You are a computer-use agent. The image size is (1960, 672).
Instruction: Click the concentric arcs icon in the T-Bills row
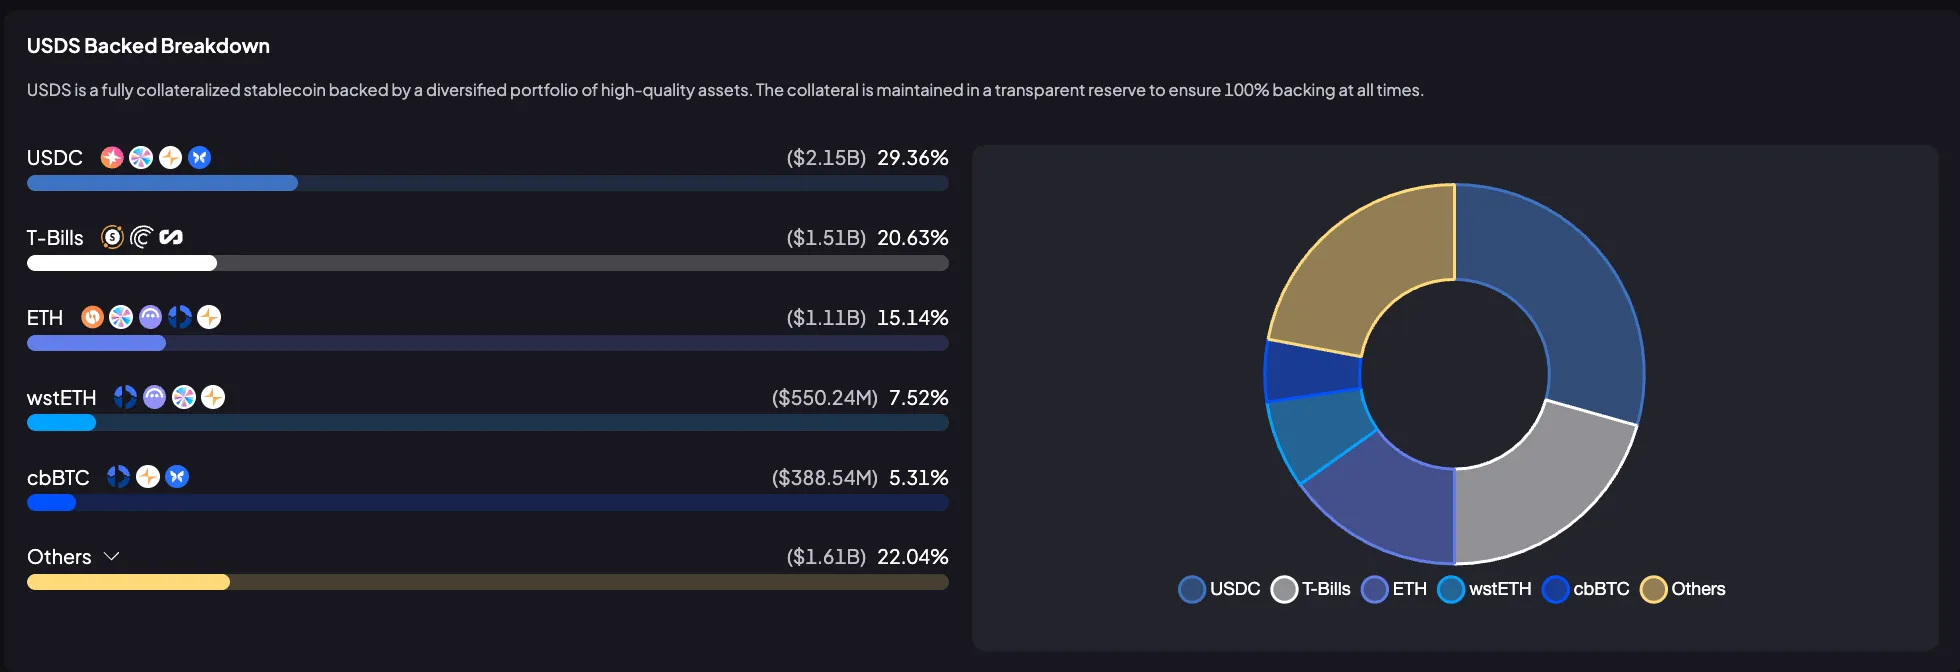142,237
